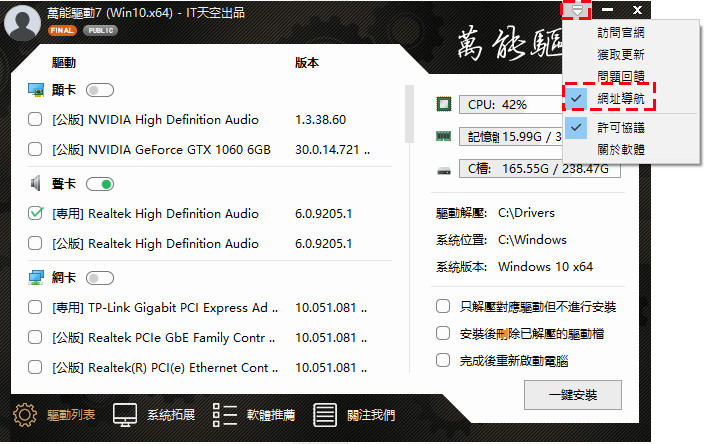Click the display card category icon

click(36, 90)
